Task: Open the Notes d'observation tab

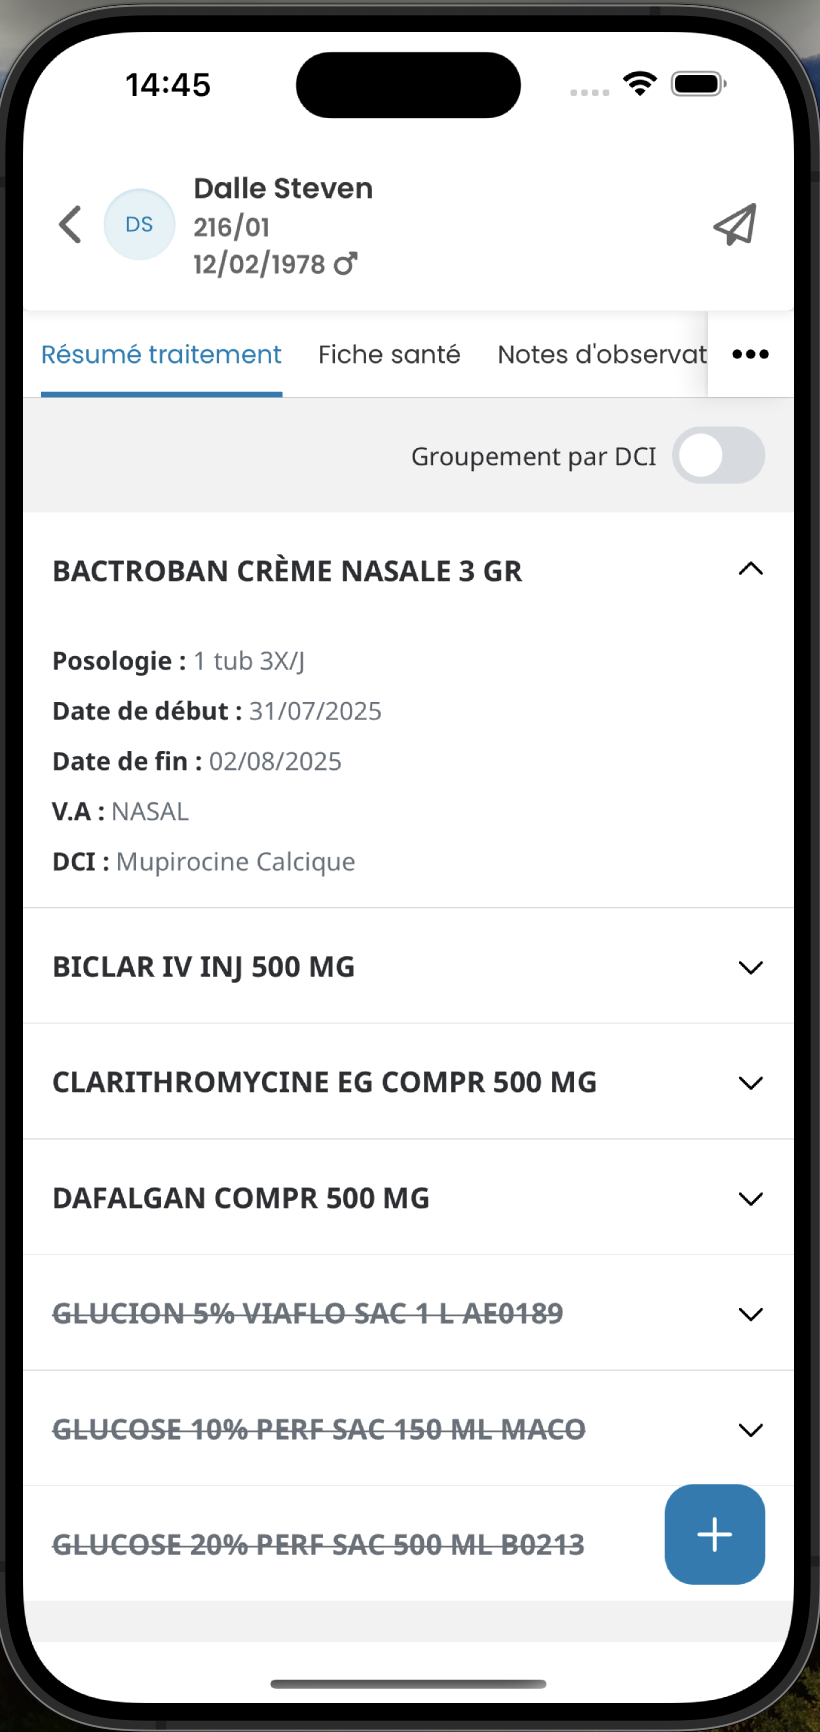Action: tap(601, 354)
